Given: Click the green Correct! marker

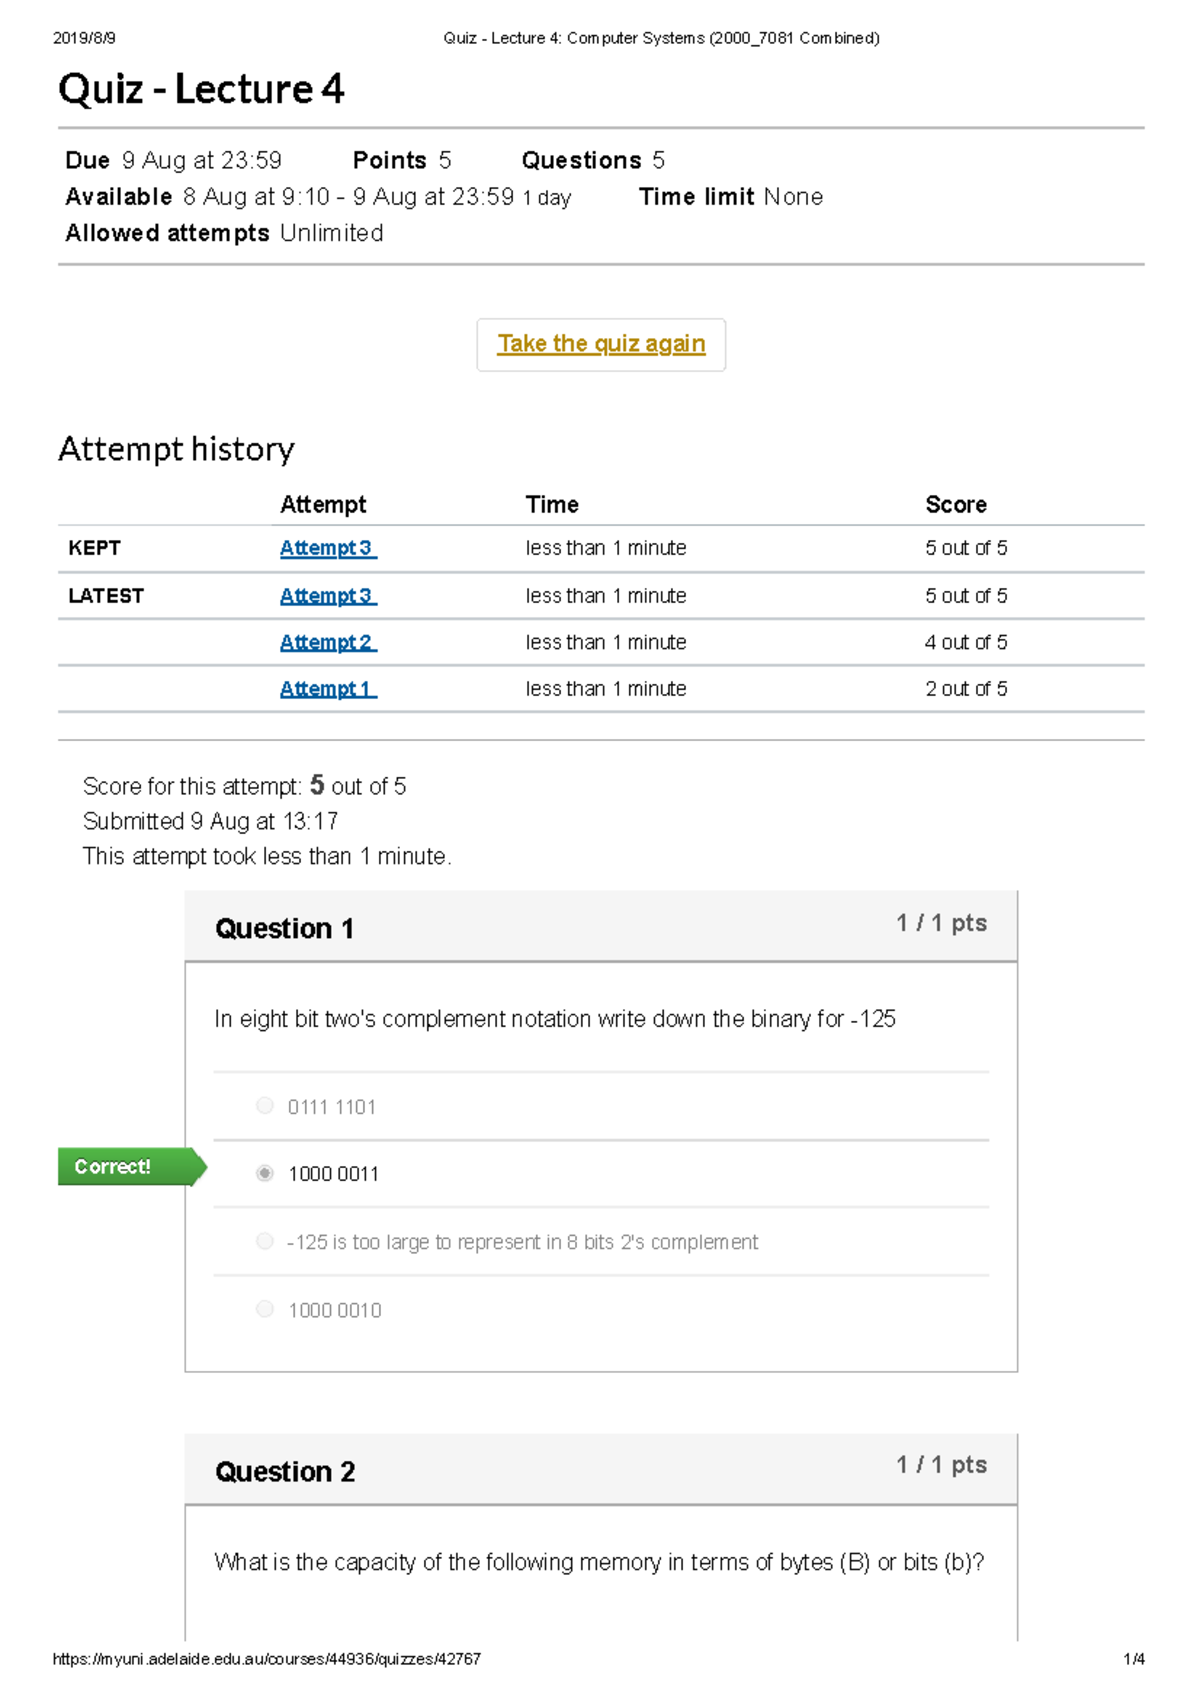Looking at the screenshot, I should click(132, 1167).
